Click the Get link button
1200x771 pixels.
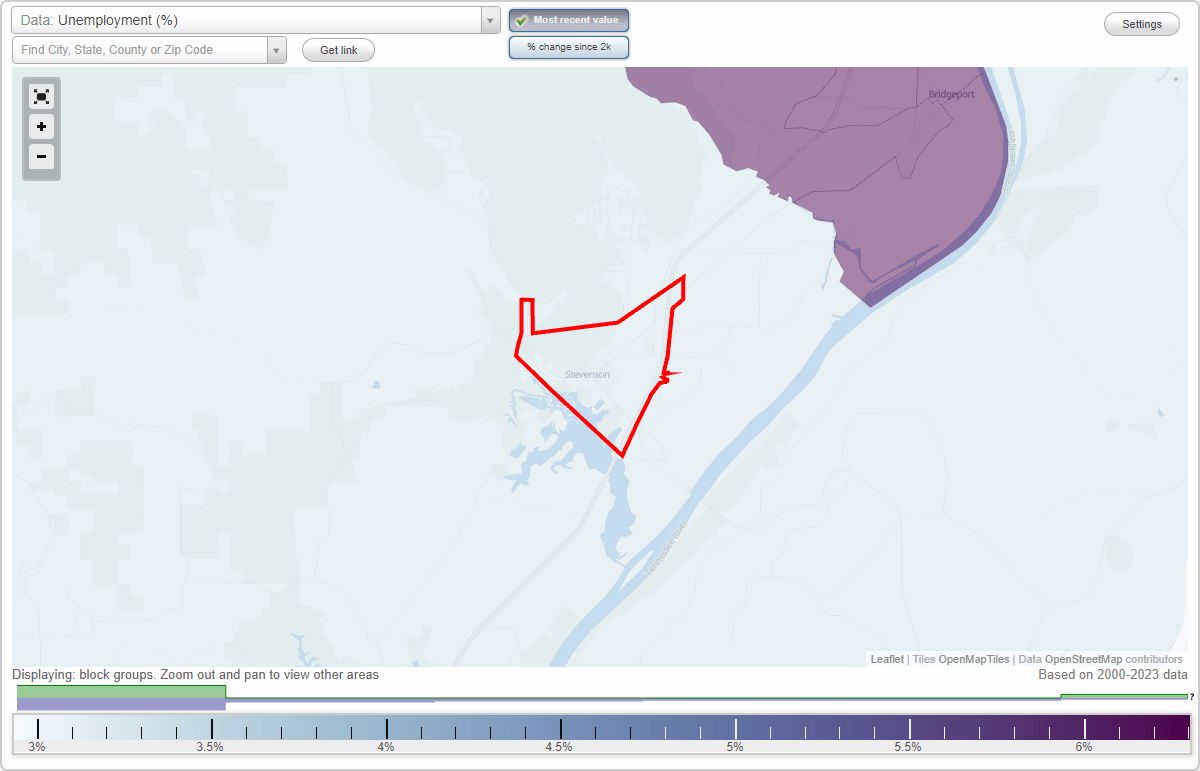(x=337, y=50)
